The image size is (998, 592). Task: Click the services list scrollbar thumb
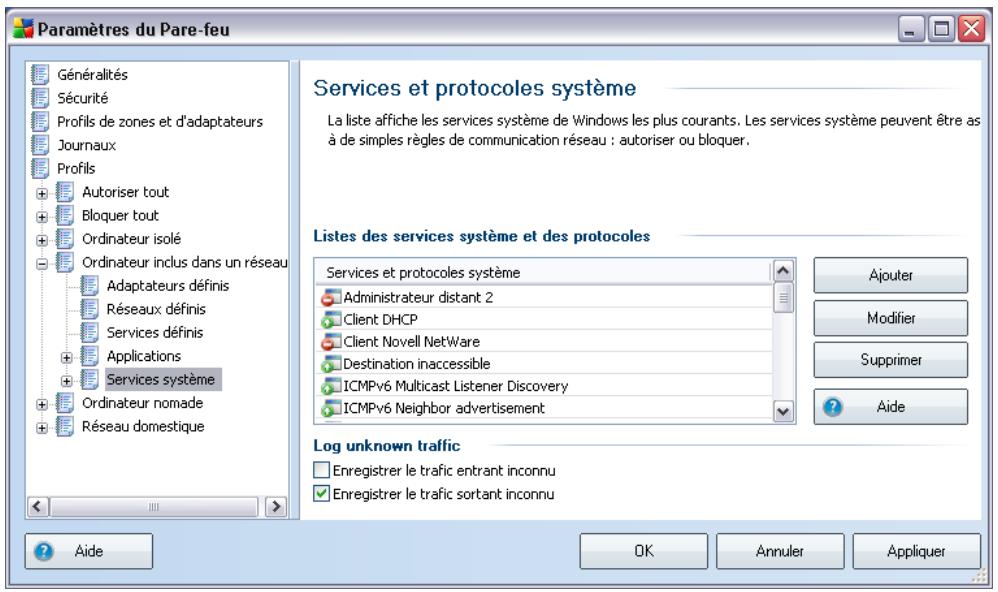783,298
